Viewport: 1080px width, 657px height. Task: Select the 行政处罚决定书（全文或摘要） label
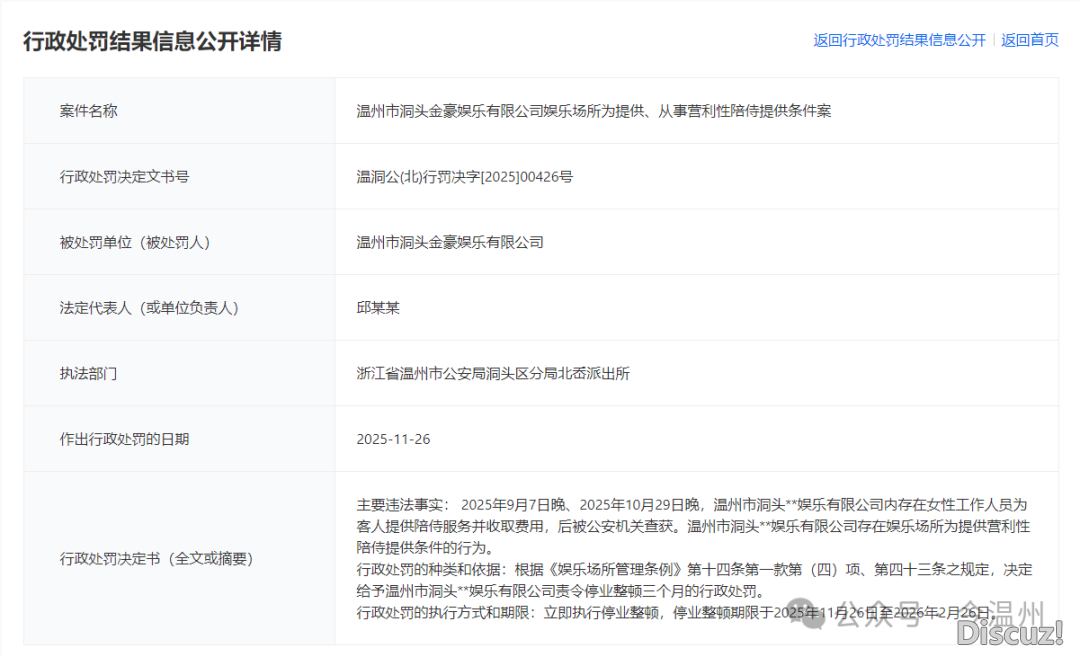click(156, 558)
